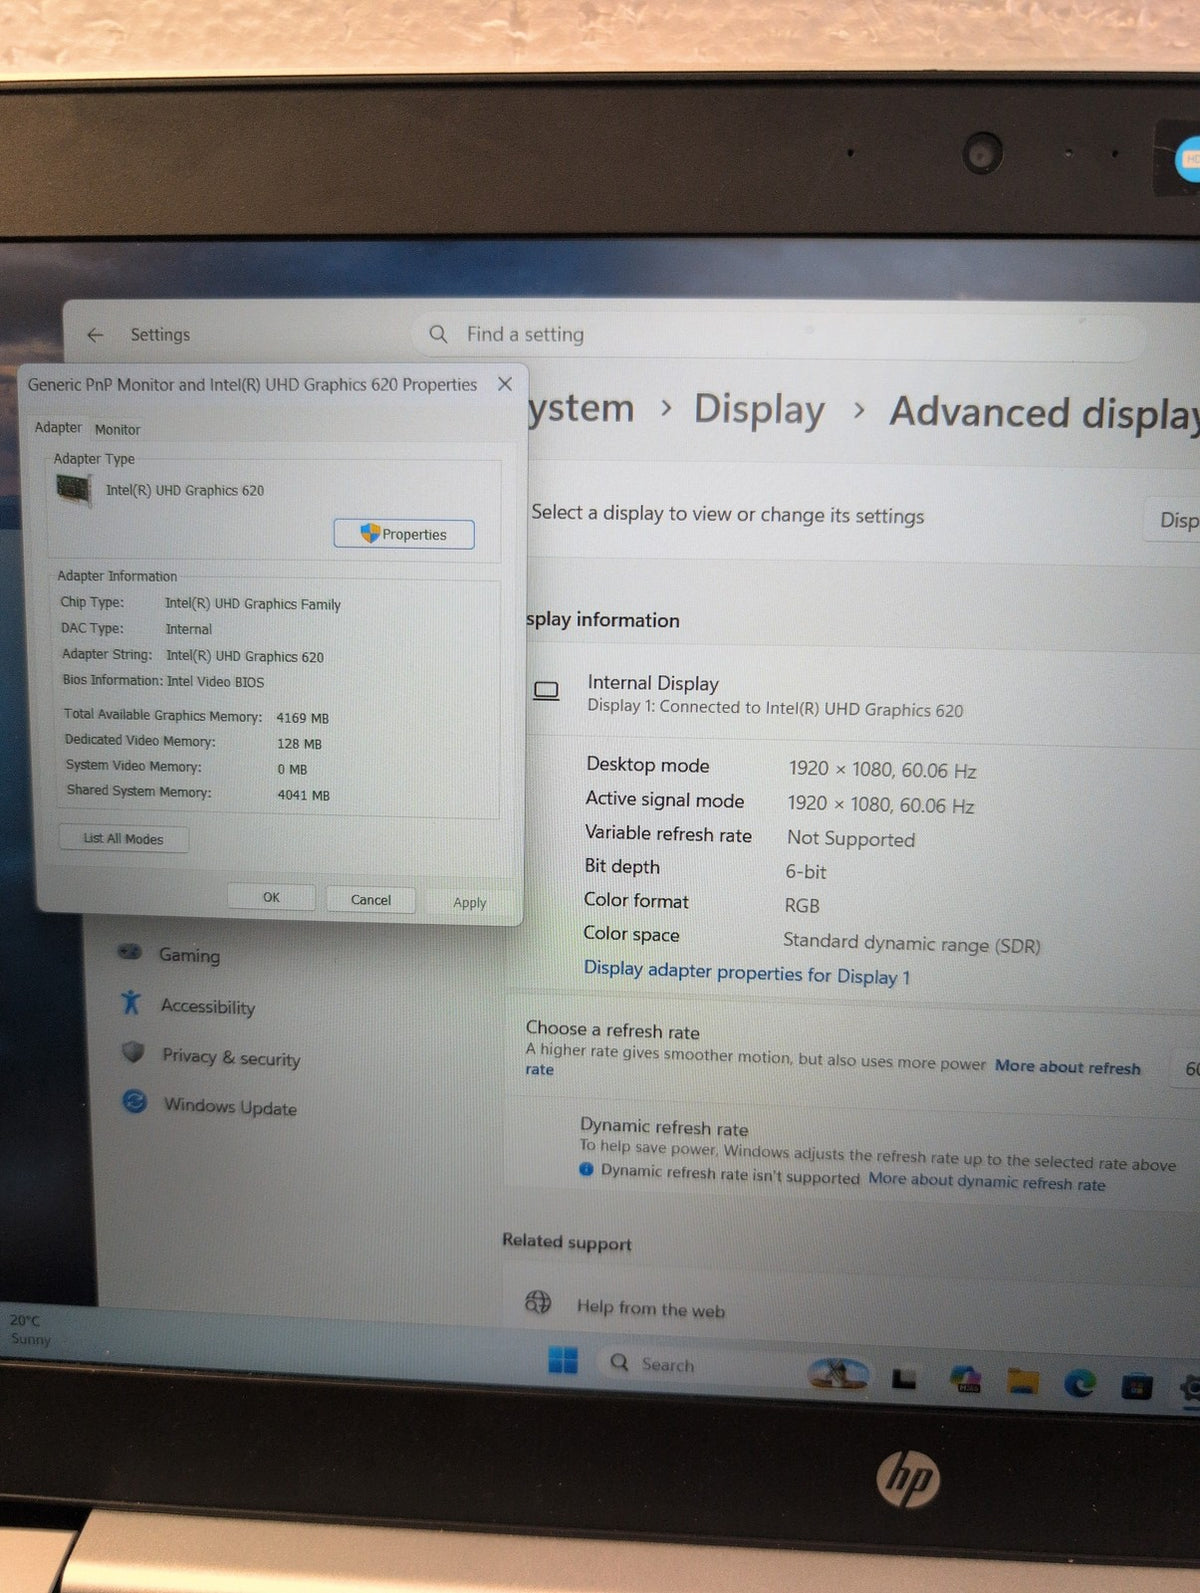Click the Find a setting search field
The height and width of the screenshot is (1593, 1200).
click(780, 336)
